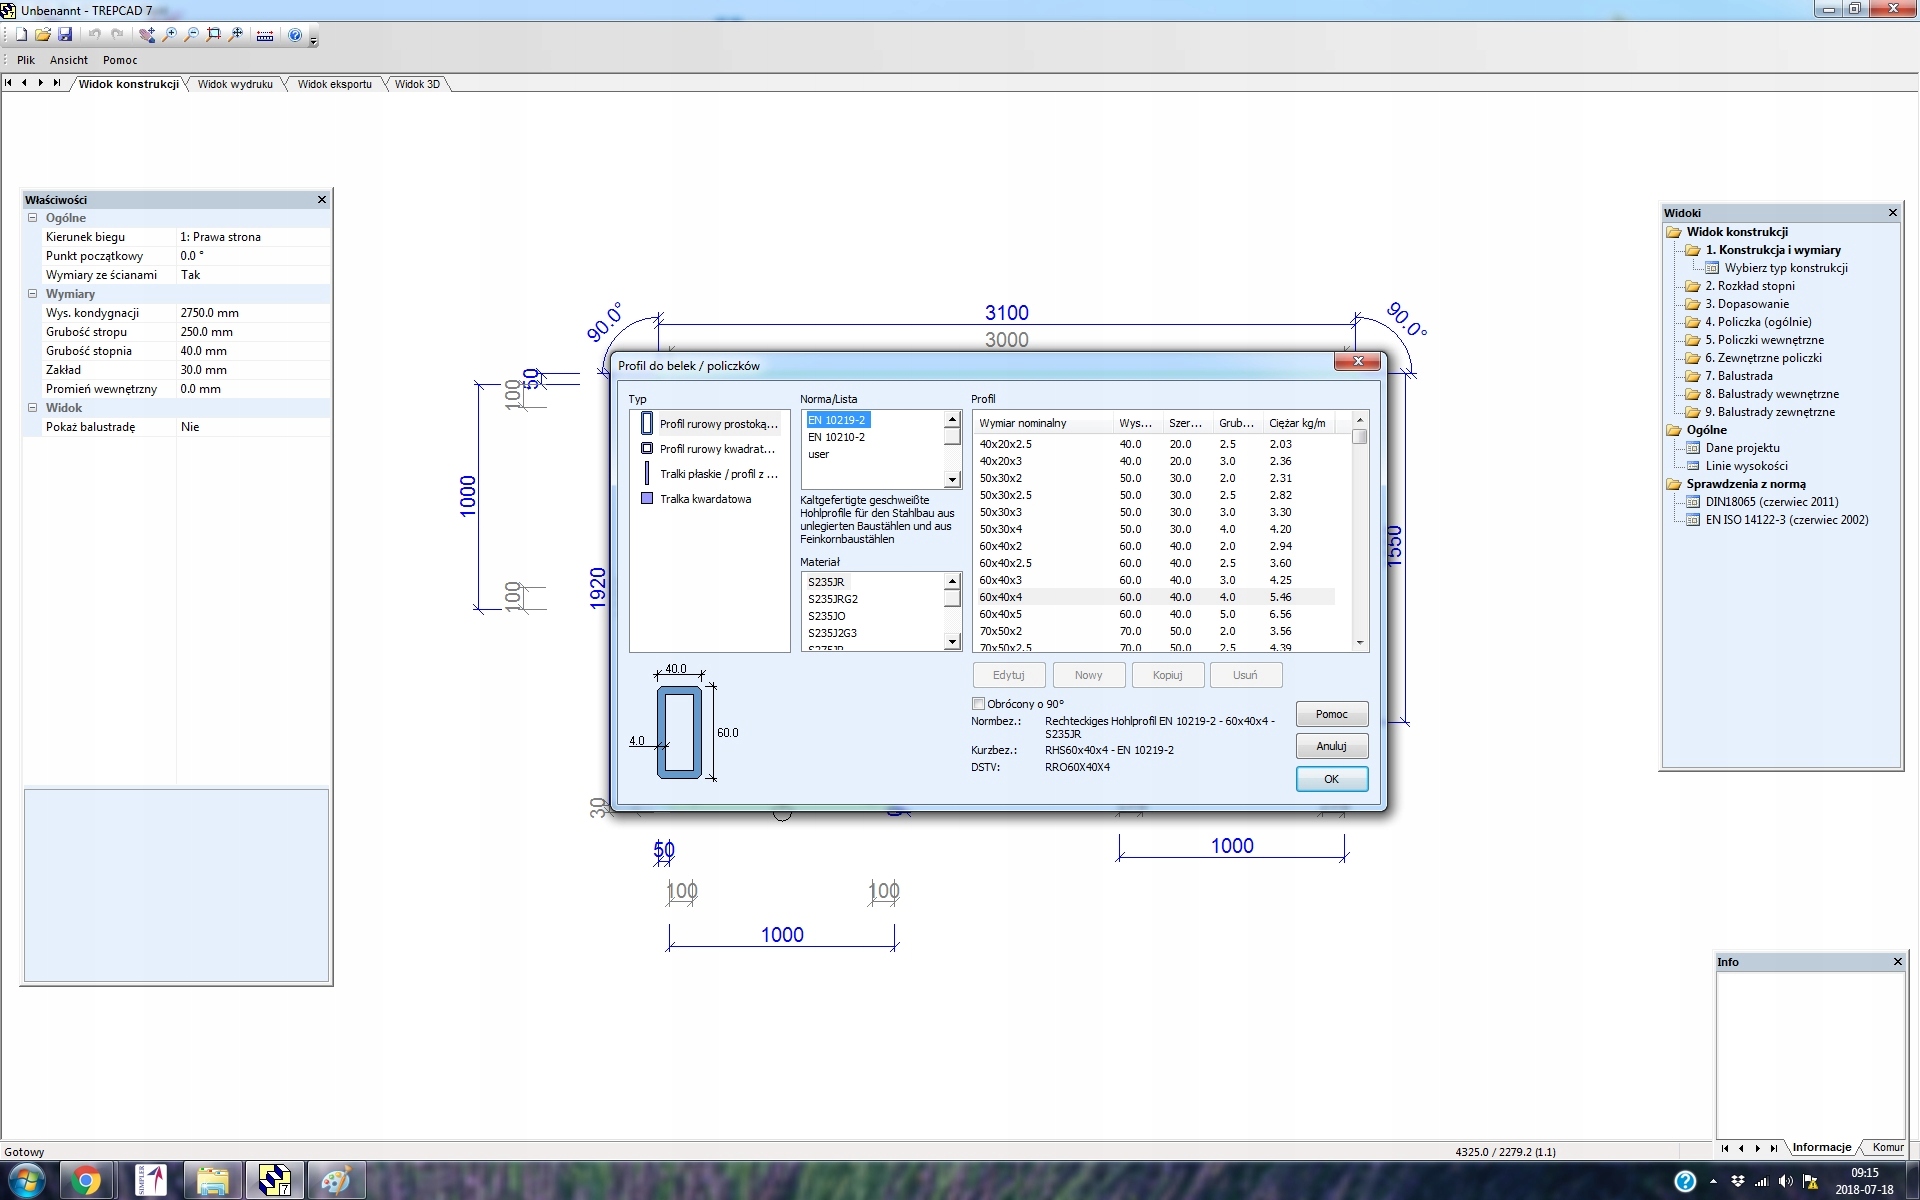Activate the pan hand tool
1920x1200 pixels.
tap(147, 35)
